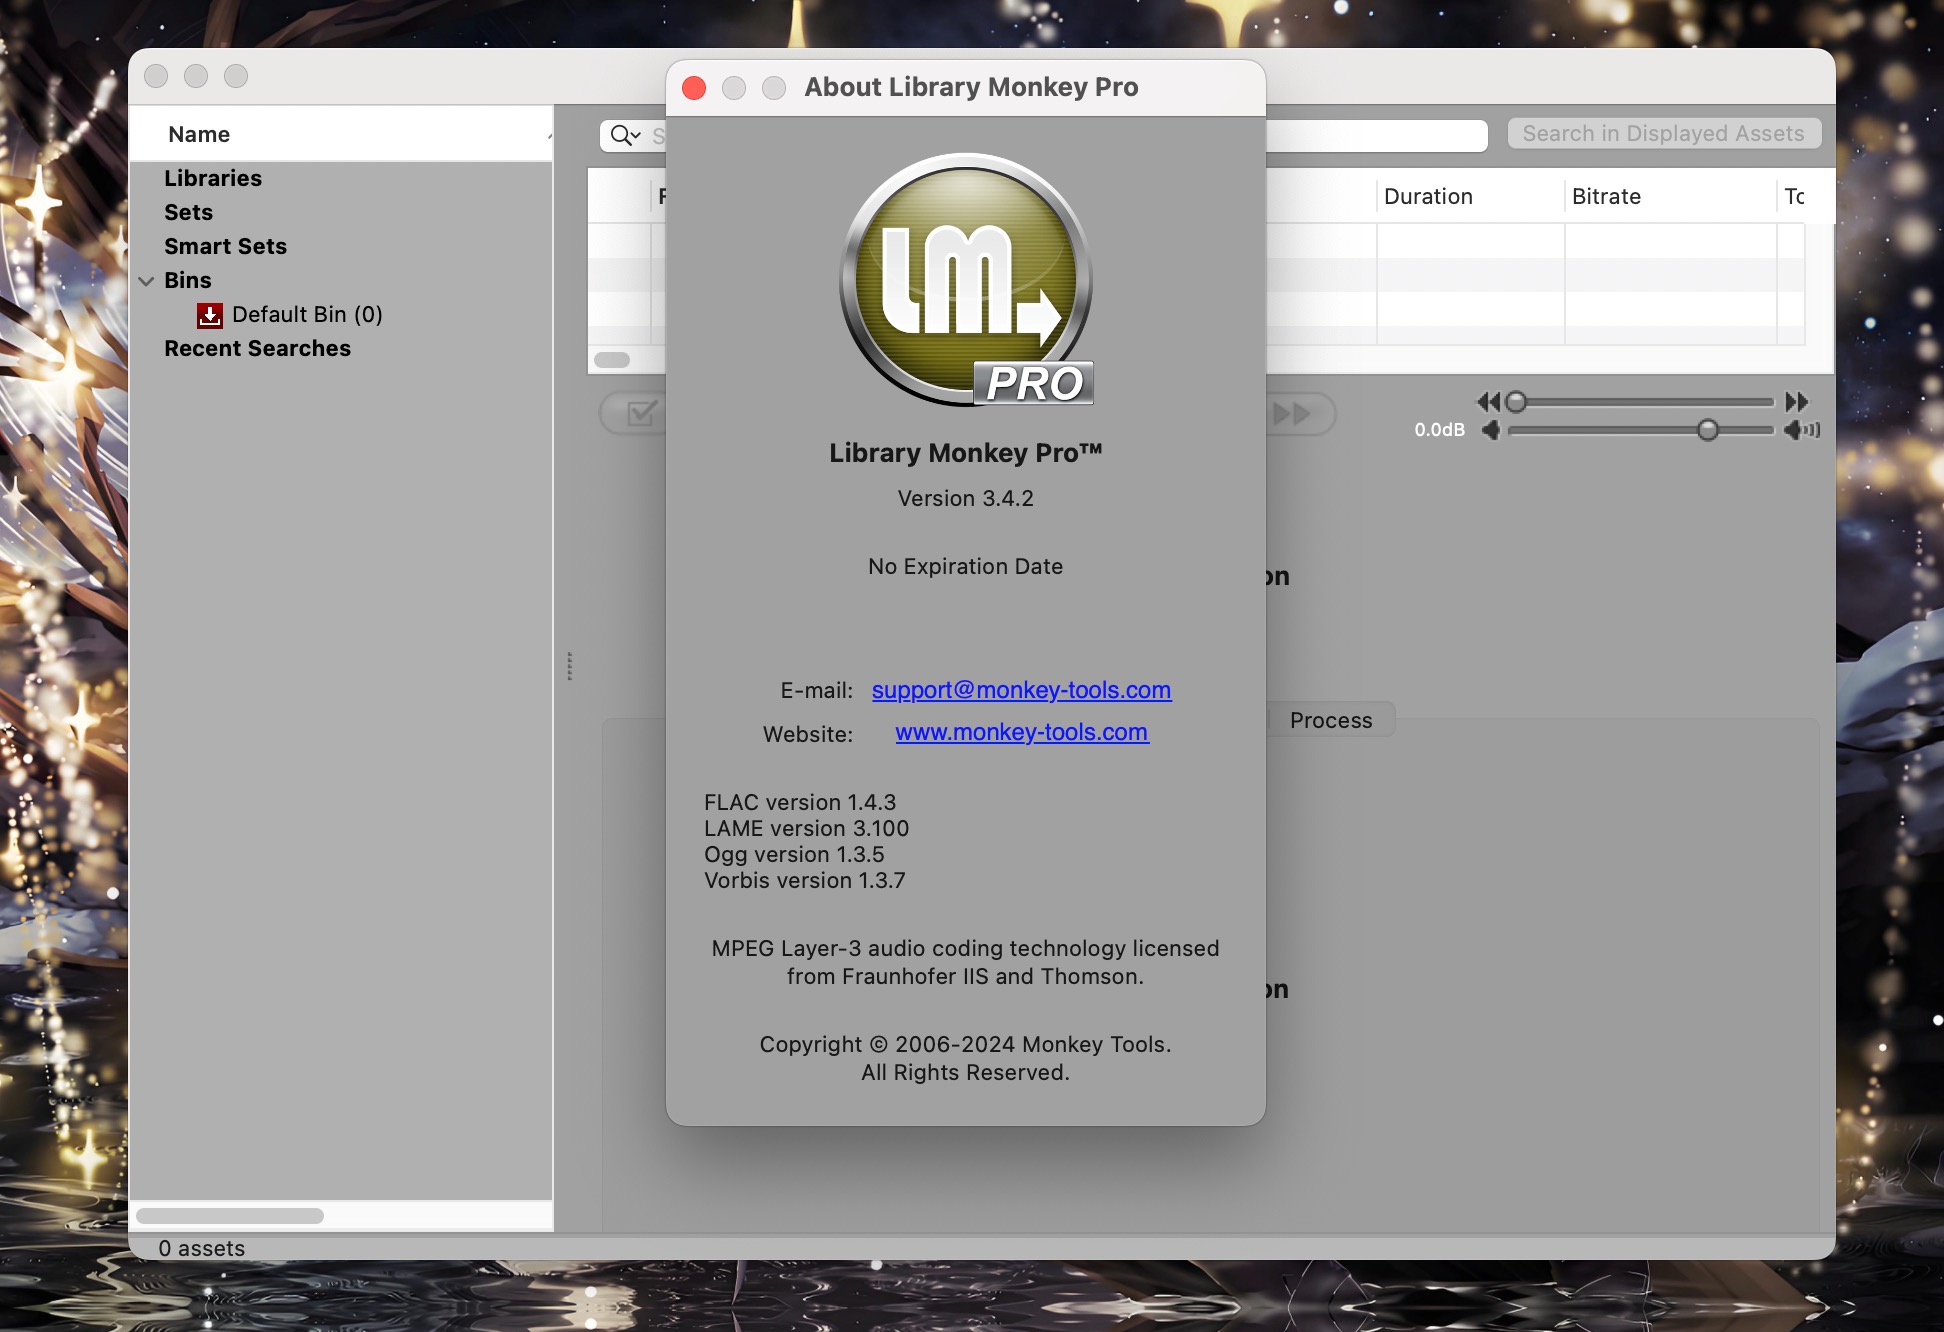
Task: Select Sets in the sidebar
Action: tap(189, 212)
